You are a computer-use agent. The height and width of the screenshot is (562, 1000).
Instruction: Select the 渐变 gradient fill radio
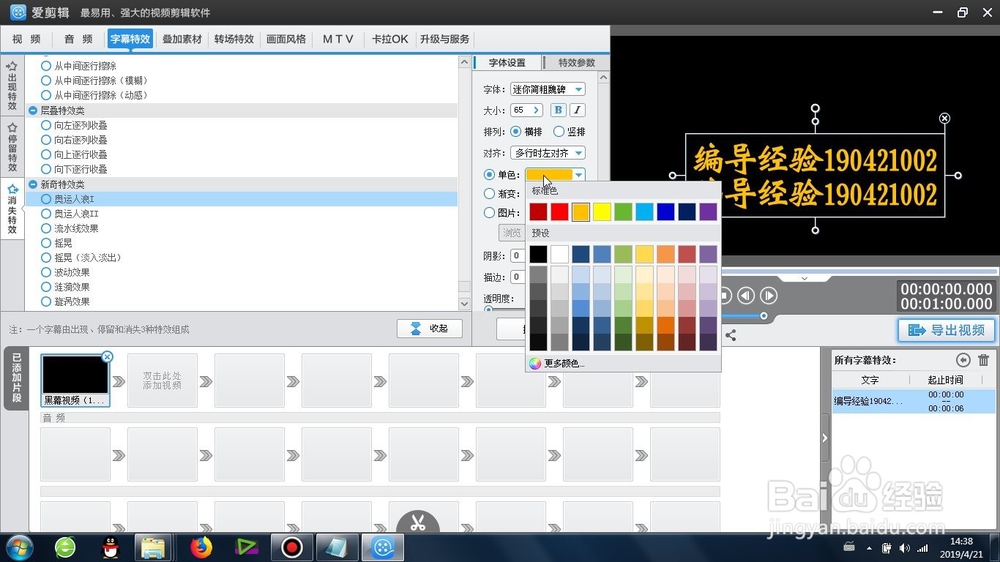point(489,193)
